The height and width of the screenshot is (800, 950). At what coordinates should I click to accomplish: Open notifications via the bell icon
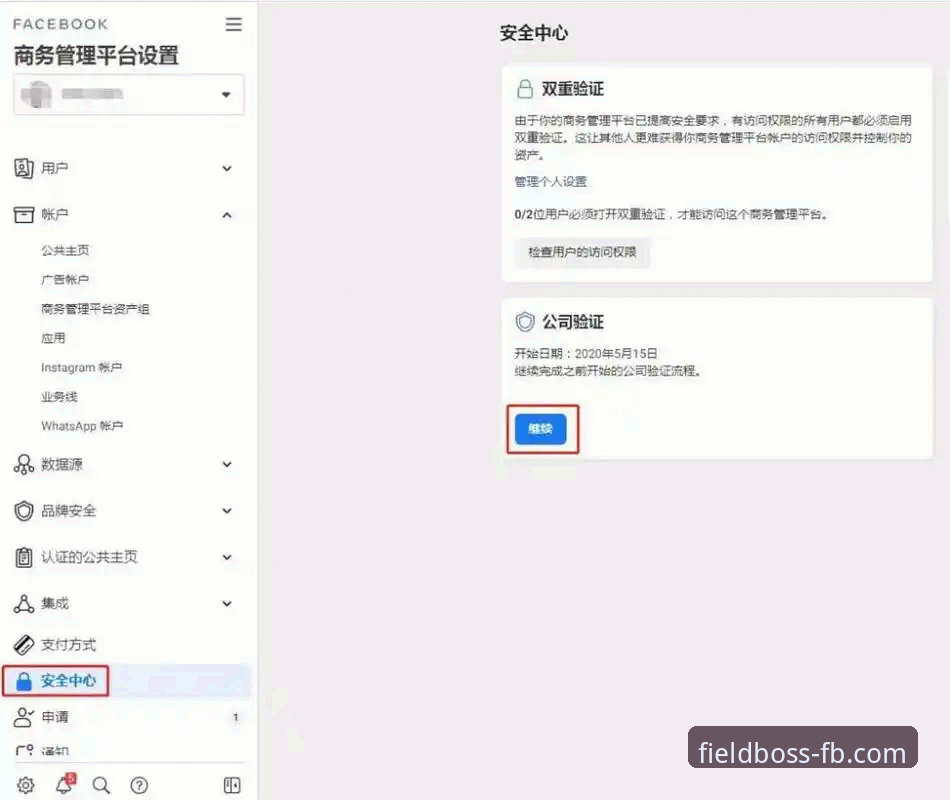[x=63, y=785]
